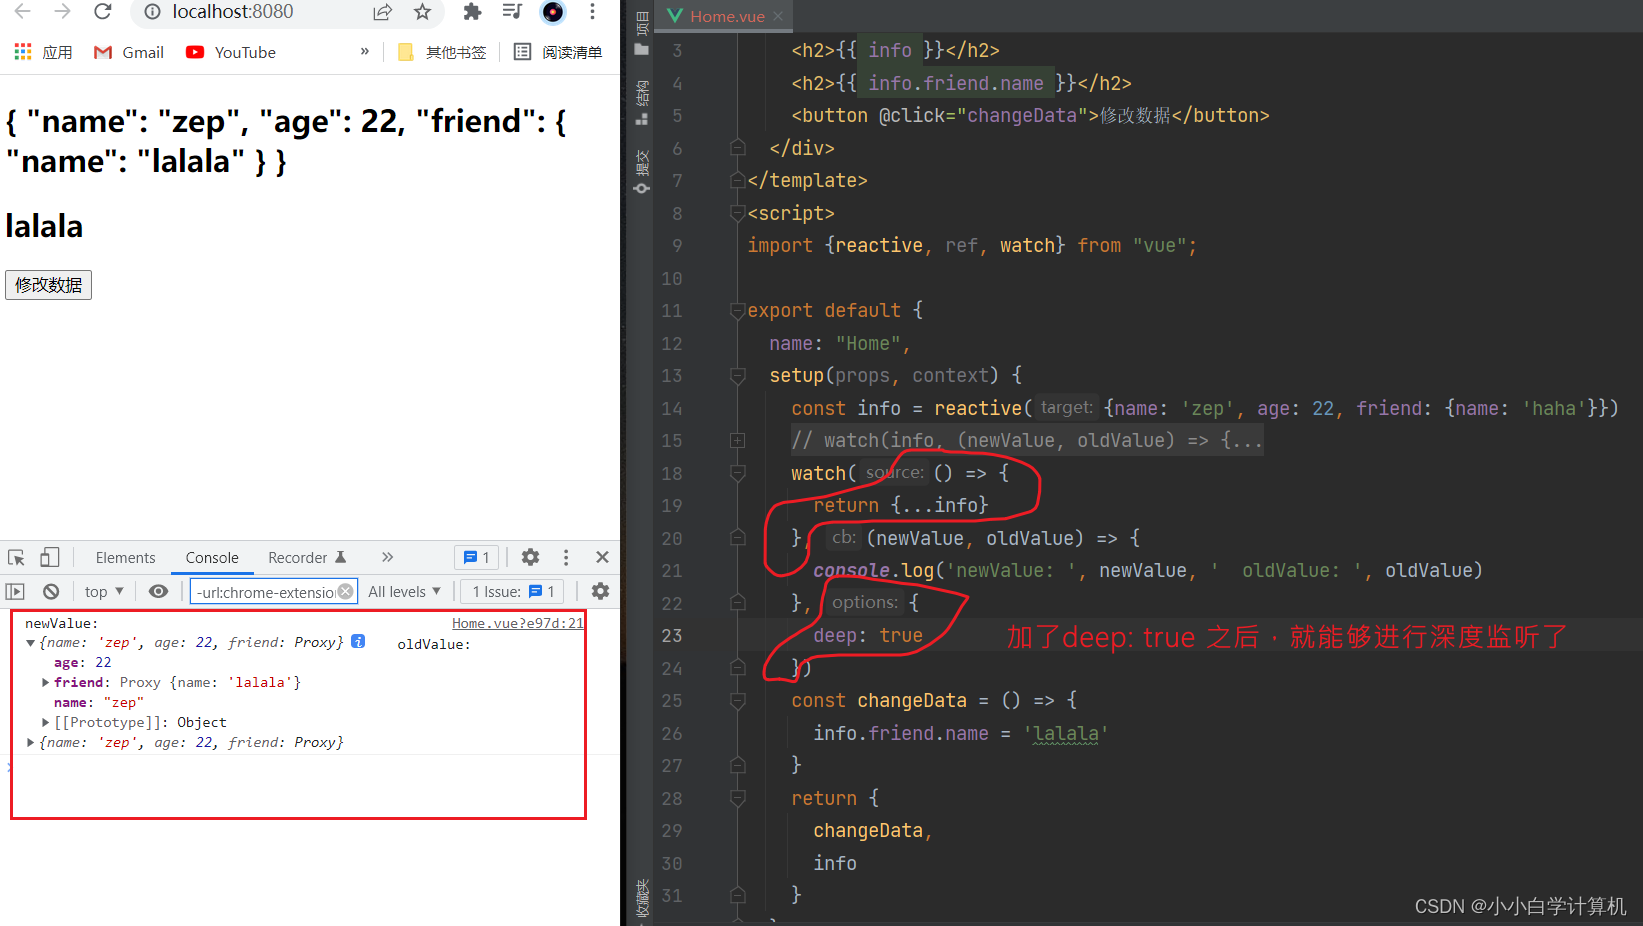Open DevTools settings gear in the tab bar
Screen dimensions: 1643x926
point(530,557)
